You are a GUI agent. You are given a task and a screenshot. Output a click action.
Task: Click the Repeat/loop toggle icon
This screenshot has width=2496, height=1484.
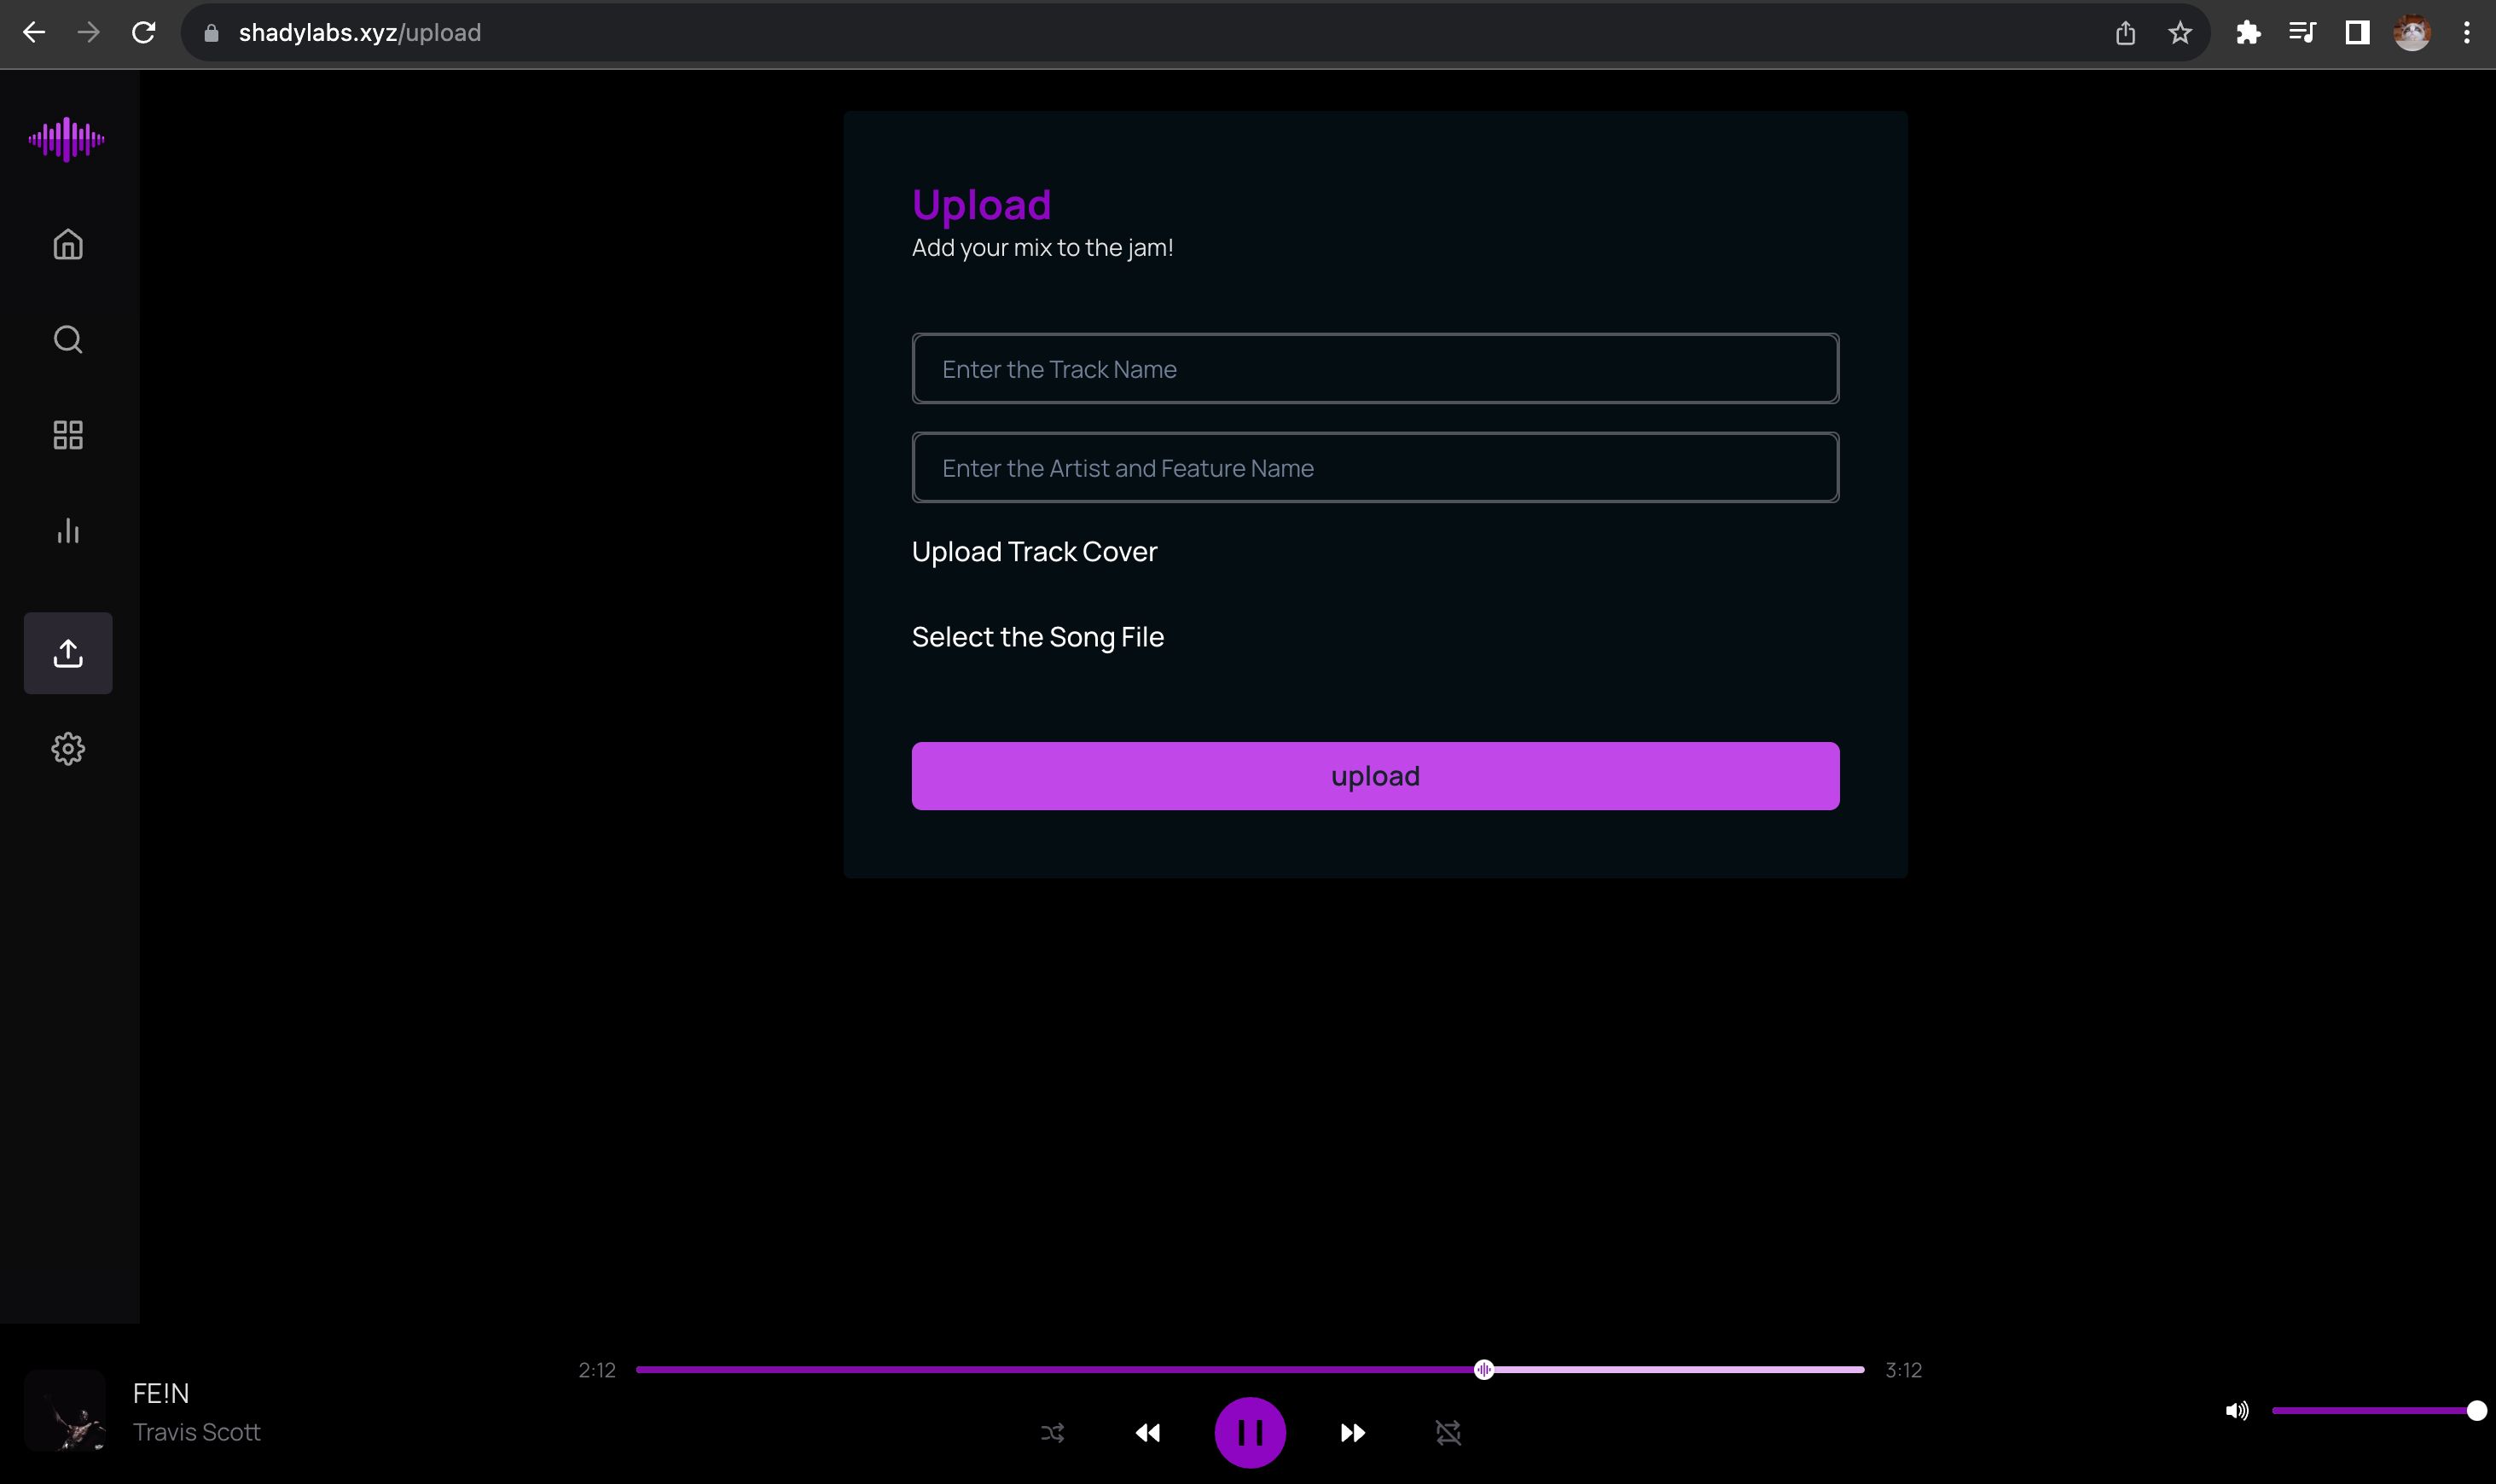coord(1447,1433)
